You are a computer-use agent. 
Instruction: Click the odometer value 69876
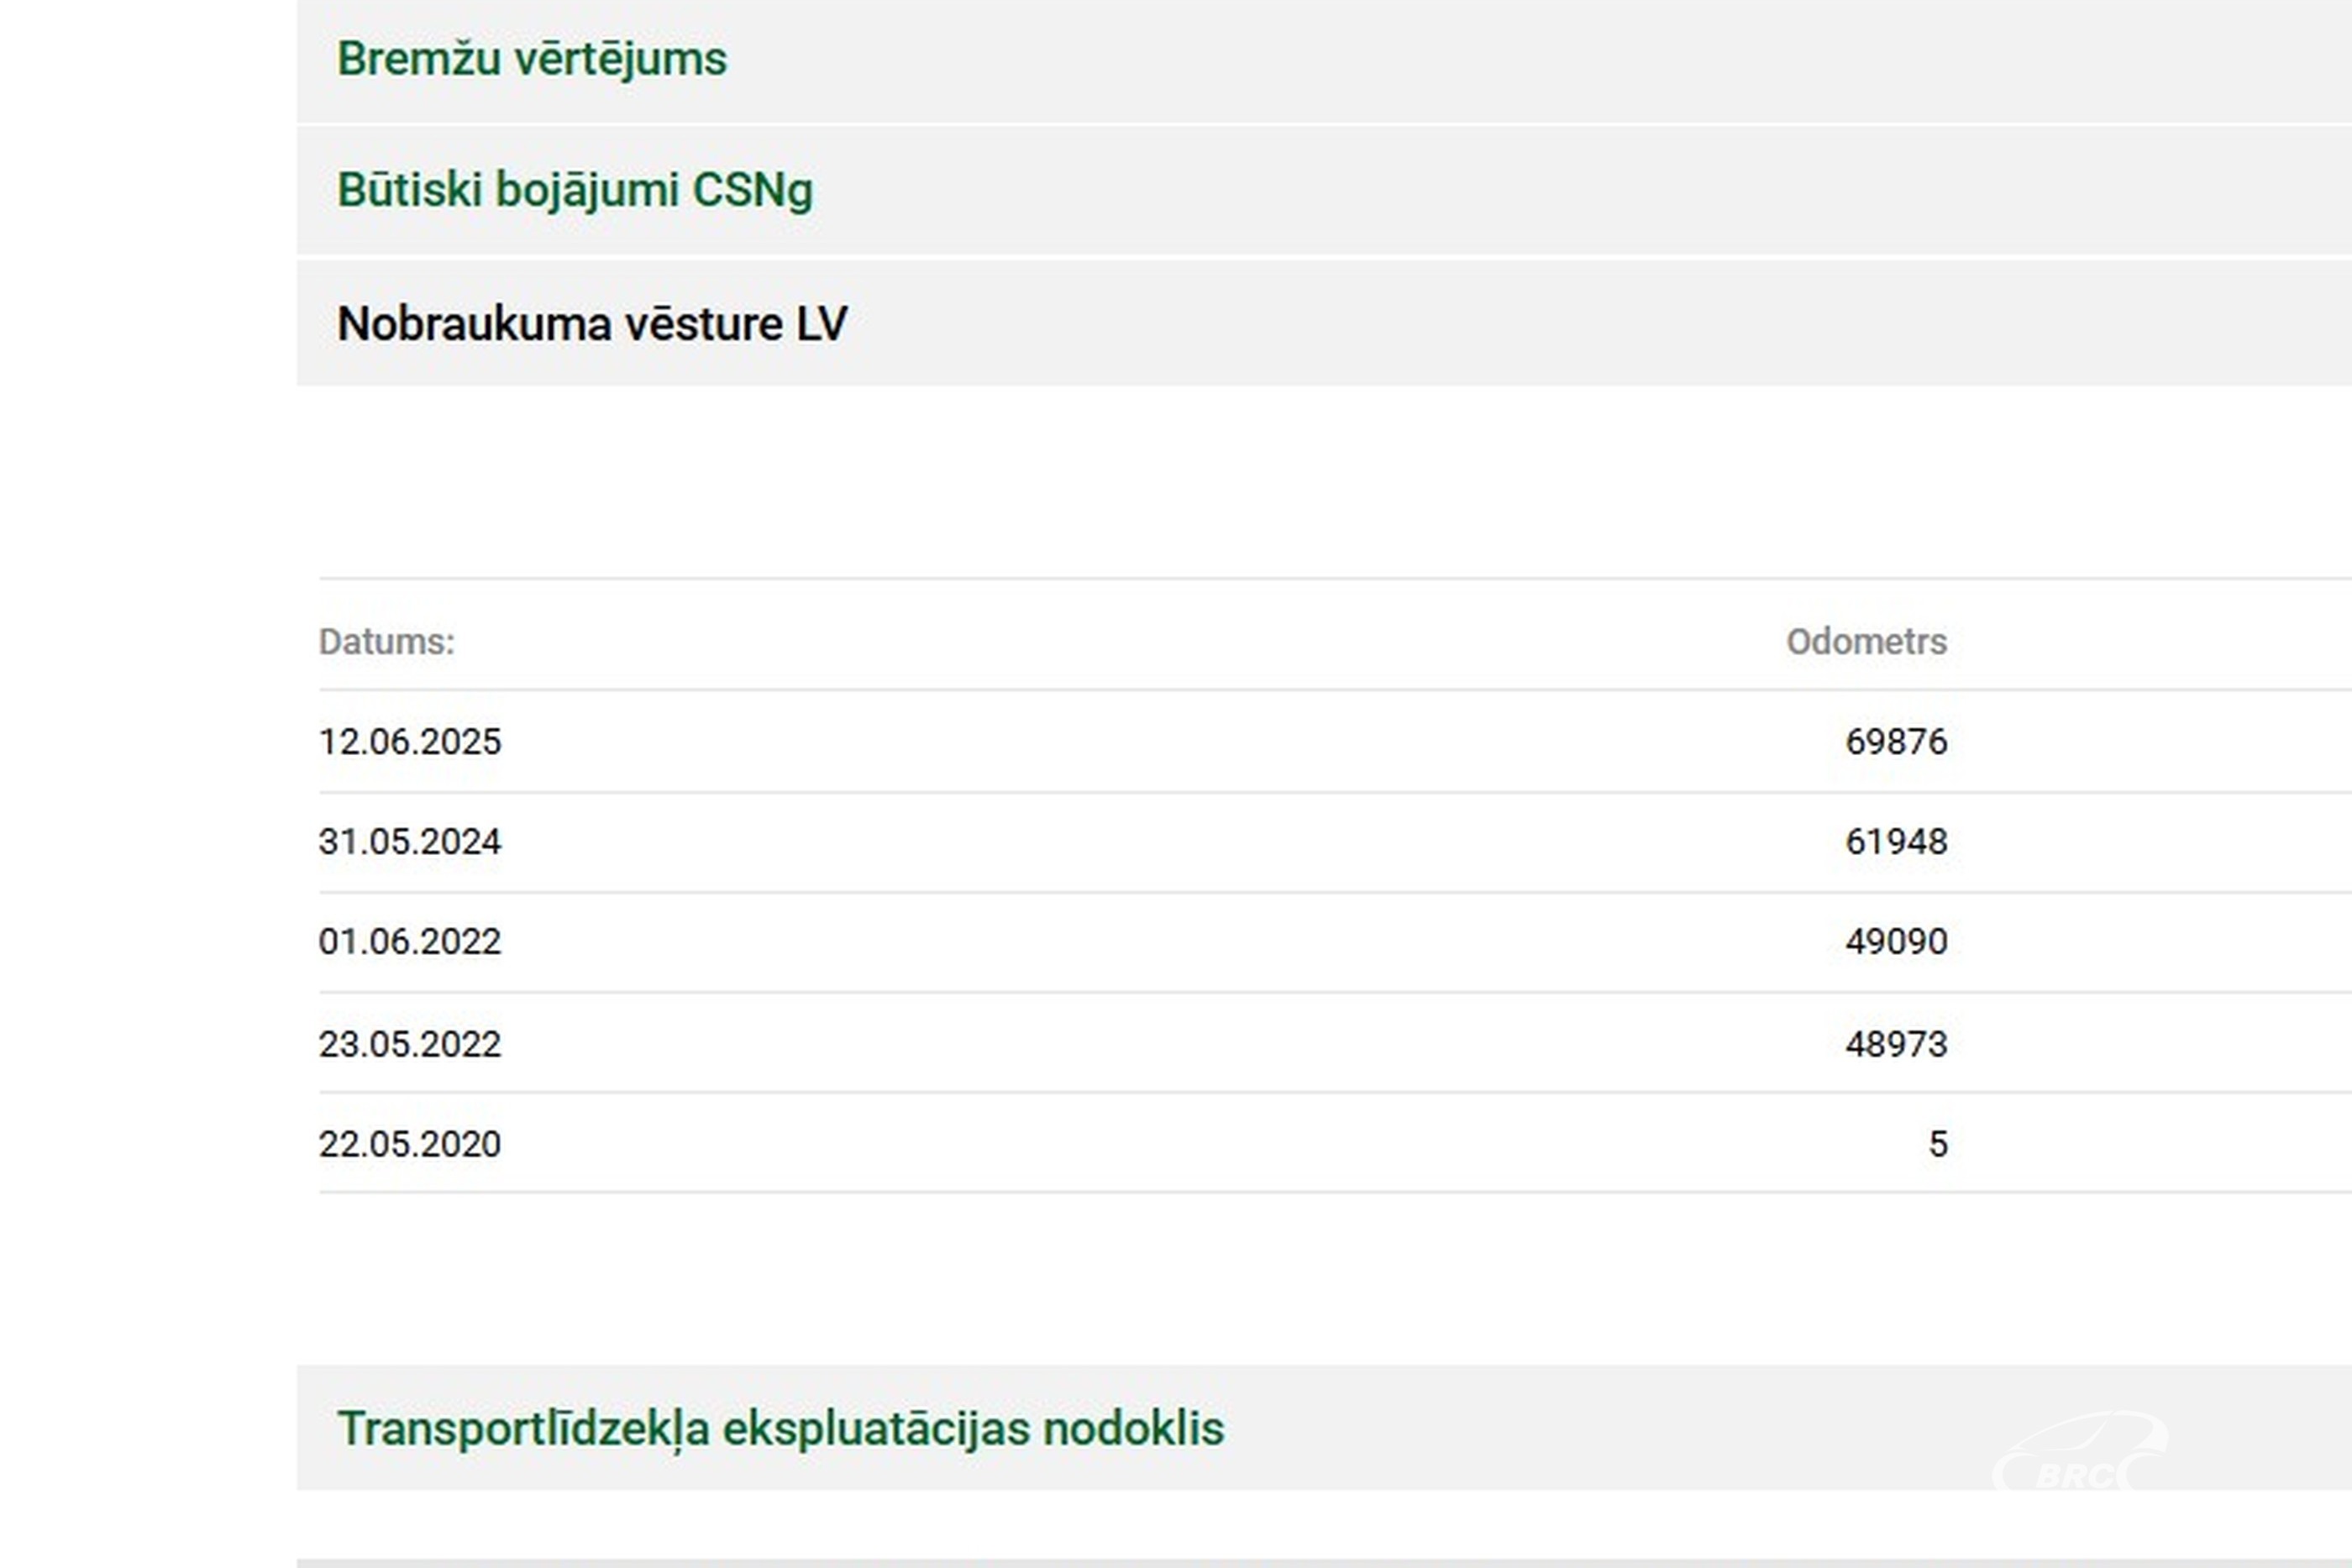click(x=1896, y=742)
